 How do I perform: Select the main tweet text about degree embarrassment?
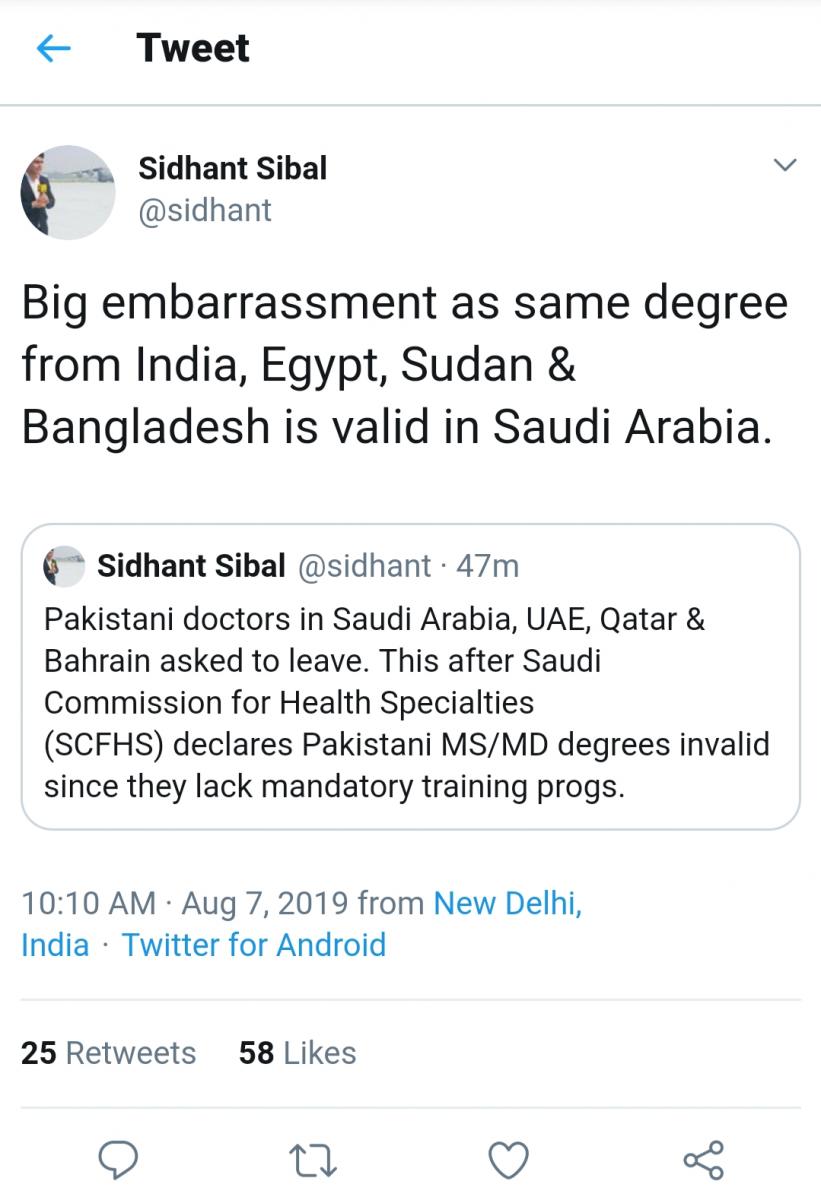[405, 366]
